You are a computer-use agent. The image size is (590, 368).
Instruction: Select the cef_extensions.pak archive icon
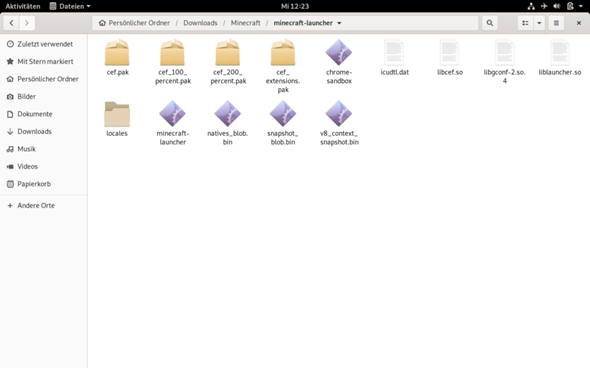click(x=283, y=52)
